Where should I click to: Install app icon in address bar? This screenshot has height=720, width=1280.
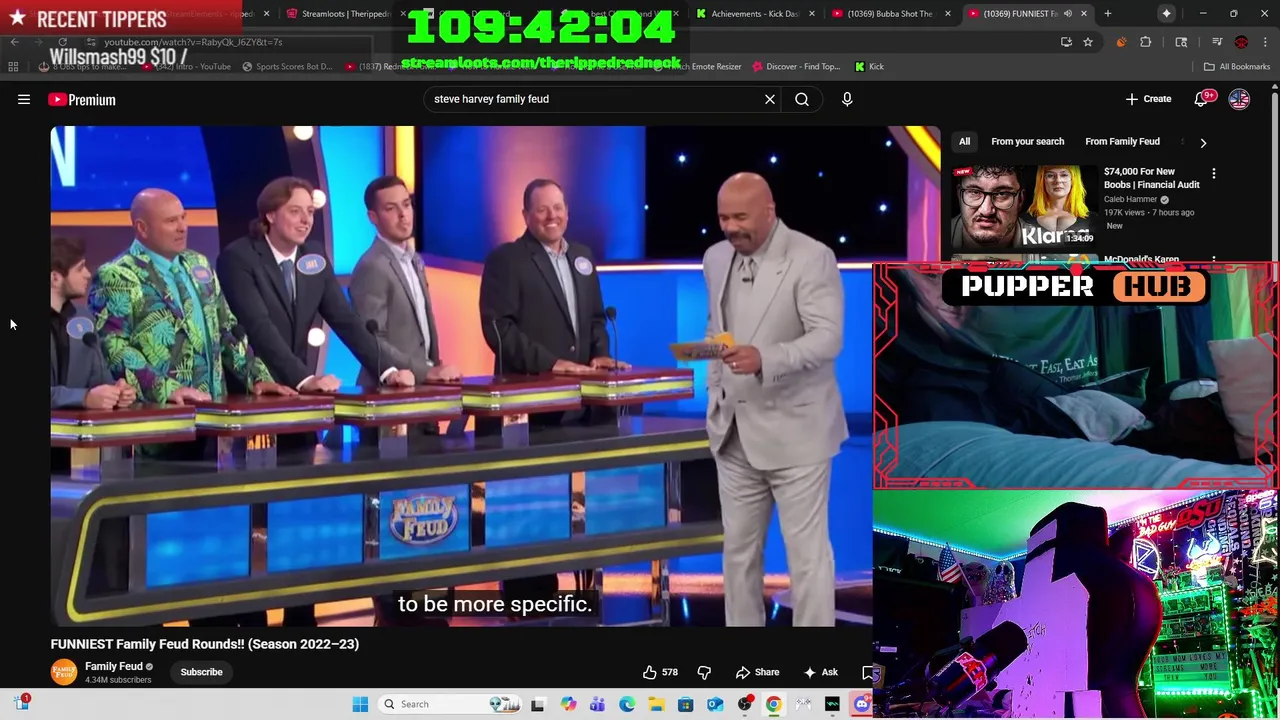[1066, 42]
